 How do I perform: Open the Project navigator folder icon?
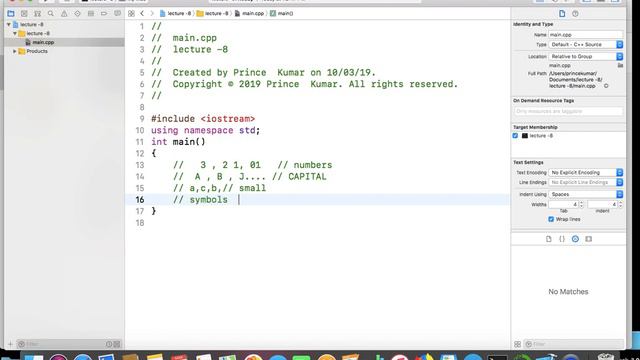coord(11,13)
